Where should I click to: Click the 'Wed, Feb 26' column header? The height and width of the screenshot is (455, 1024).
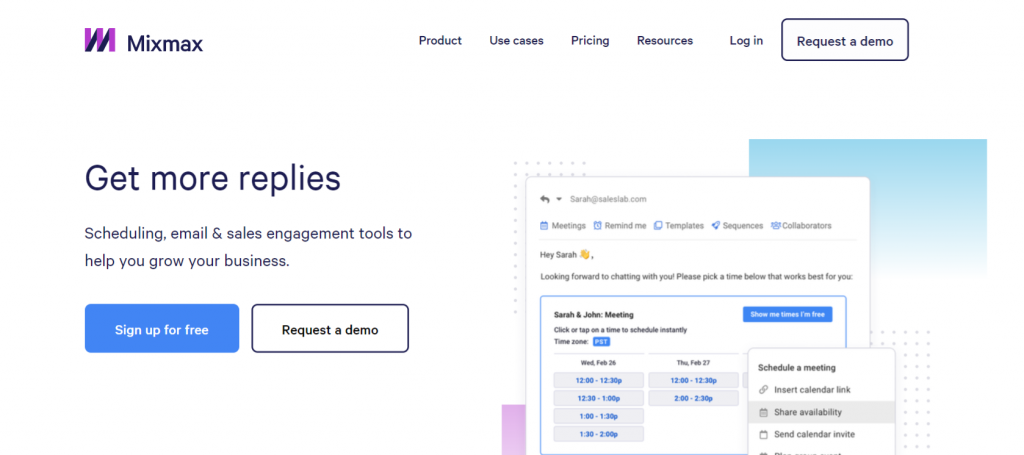pos(598,362)
